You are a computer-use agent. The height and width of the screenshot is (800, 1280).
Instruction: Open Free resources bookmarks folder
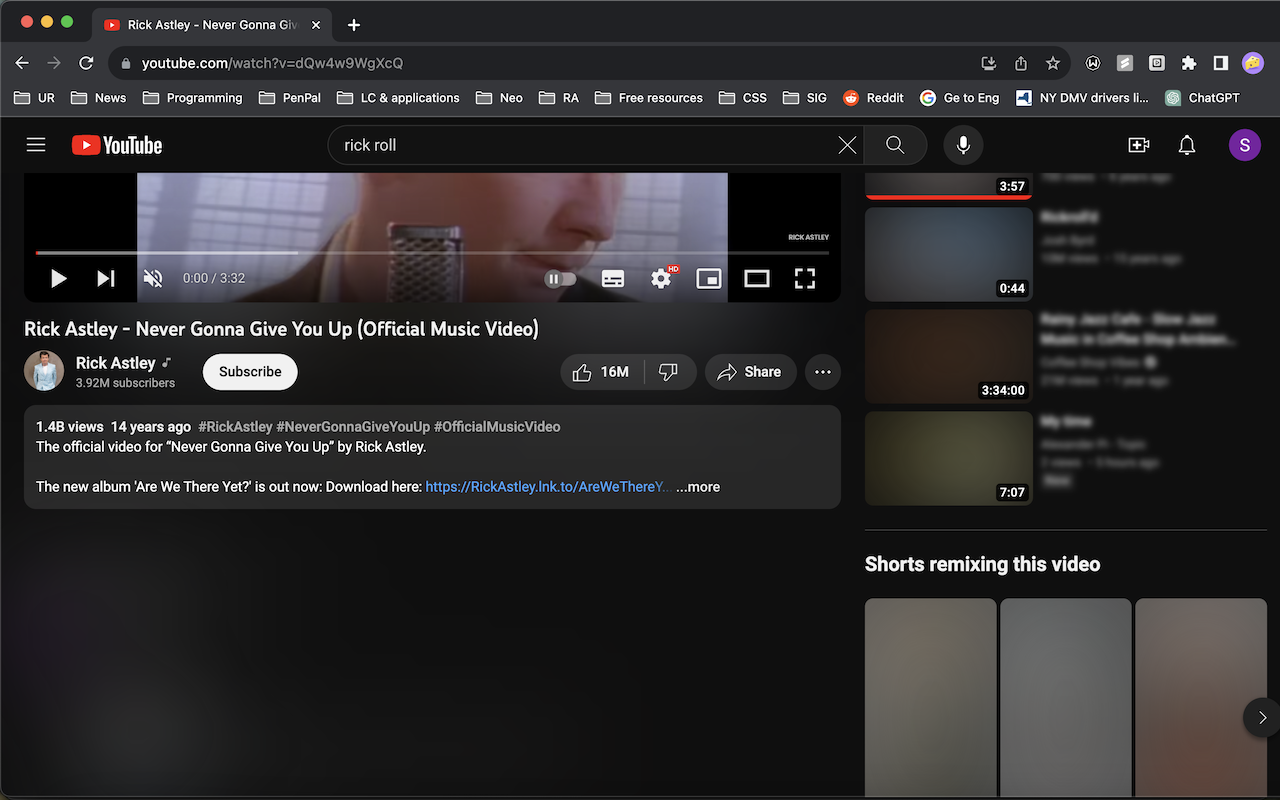[x=649, y=98]
